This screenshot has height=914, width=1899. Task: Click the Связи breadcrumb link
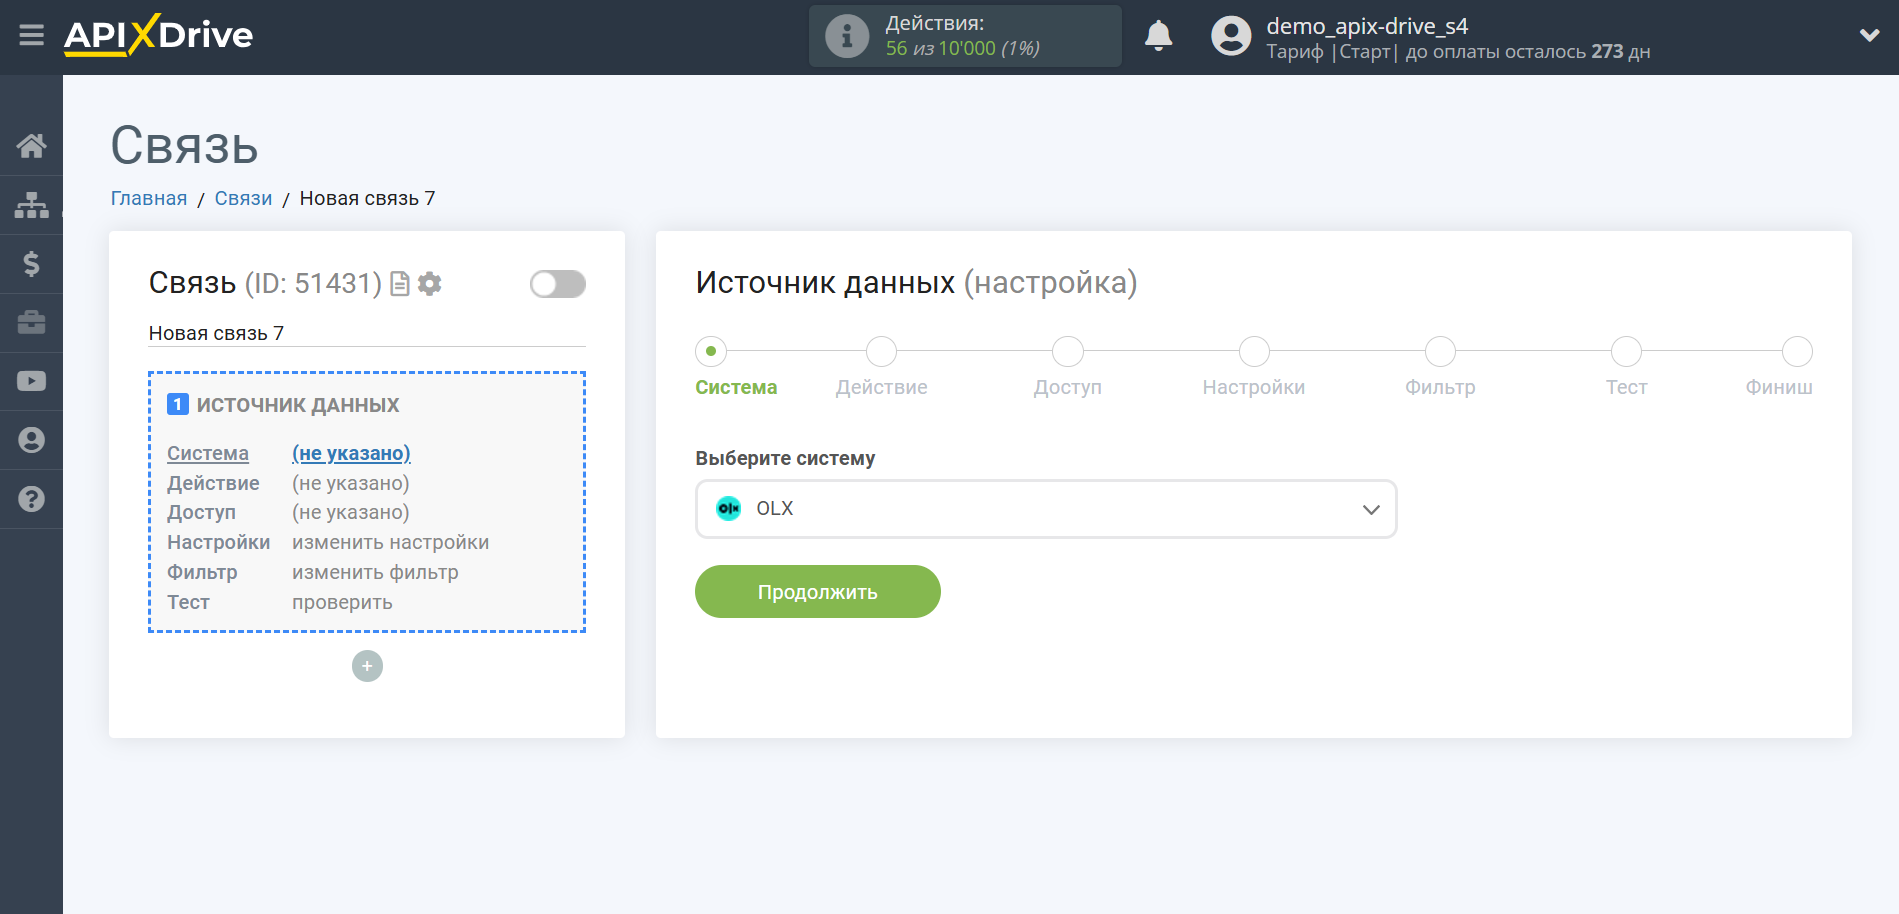pyautogui.click(x=243, y=198)
